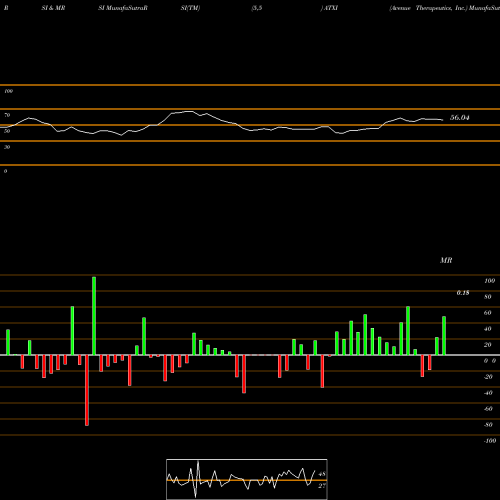Viewport: 500px width, 500px height.
Task: Click the 60 label on MR axis
Action: coord(488,313)
